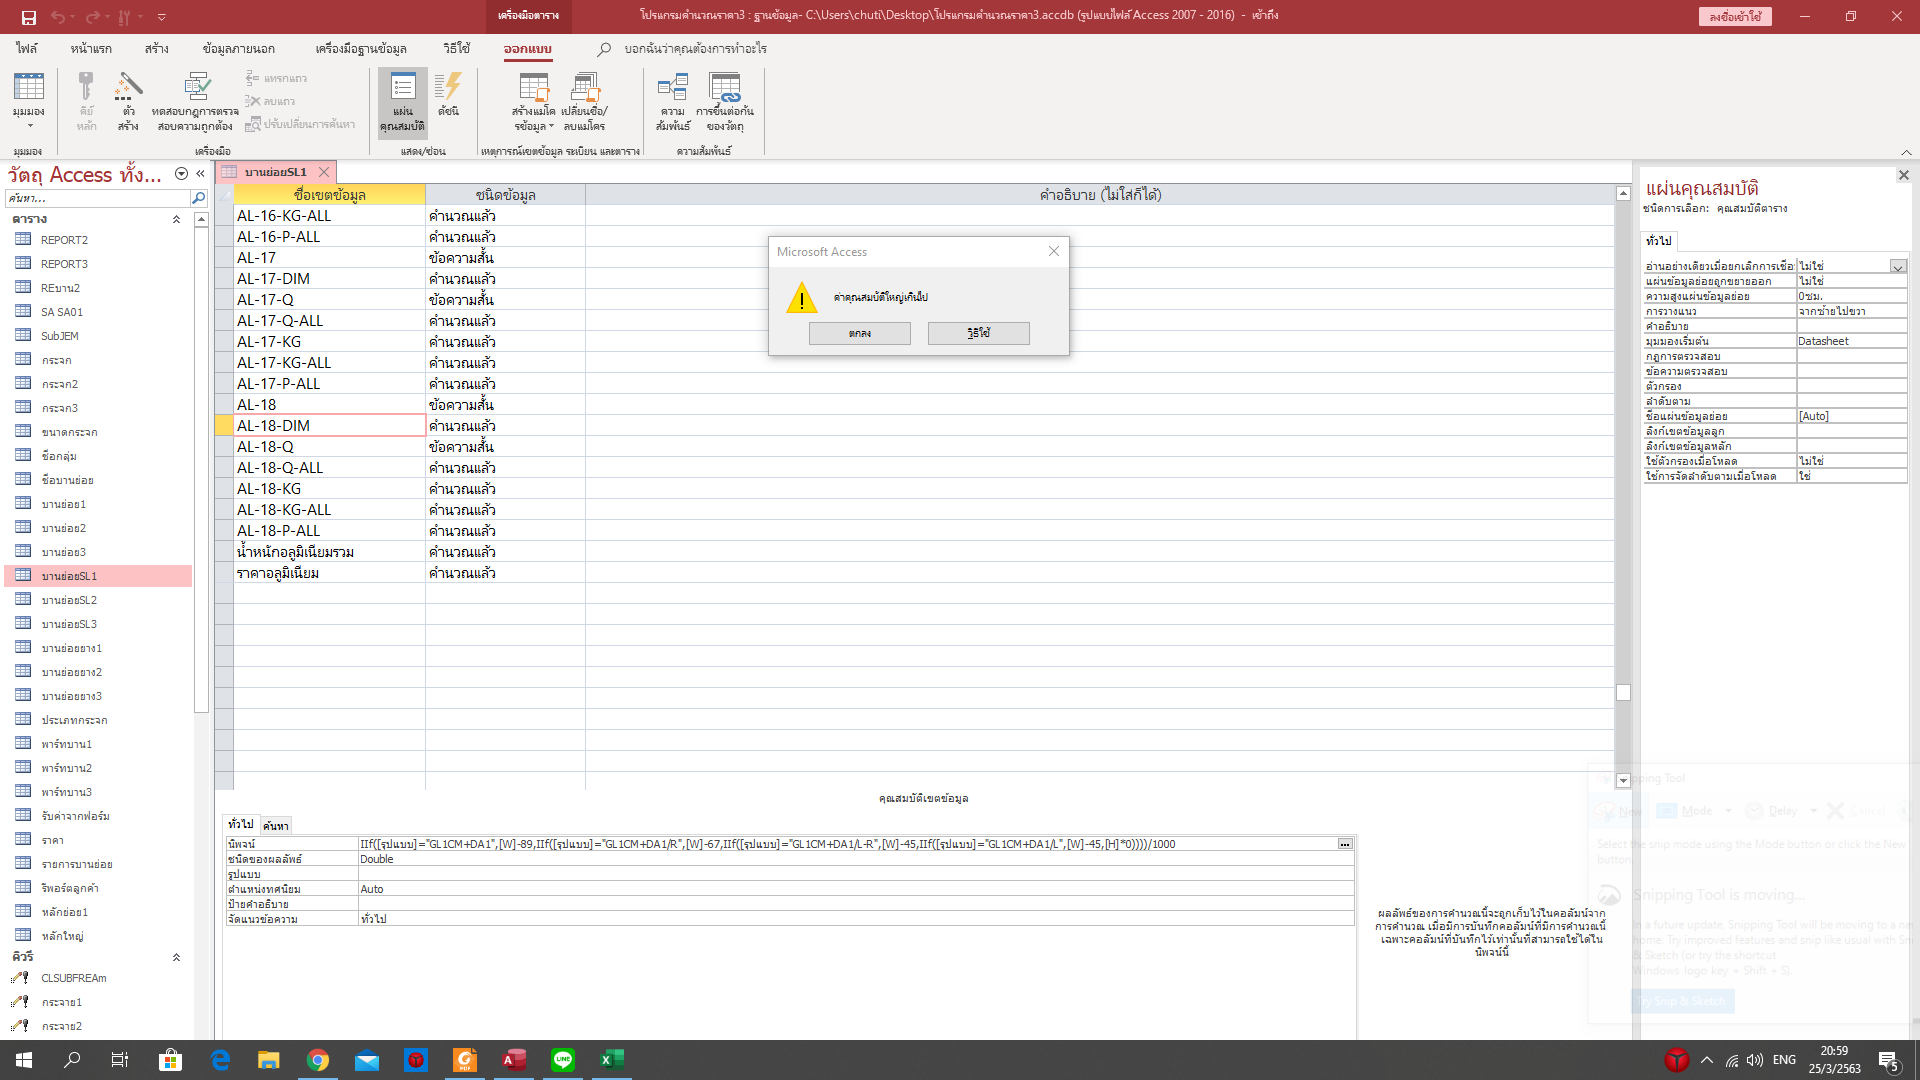Open dropdown arrow in property sheet first row
Viewport: 1920px width, 1080px height.
pyautogui.click(x=1897, y=267)
